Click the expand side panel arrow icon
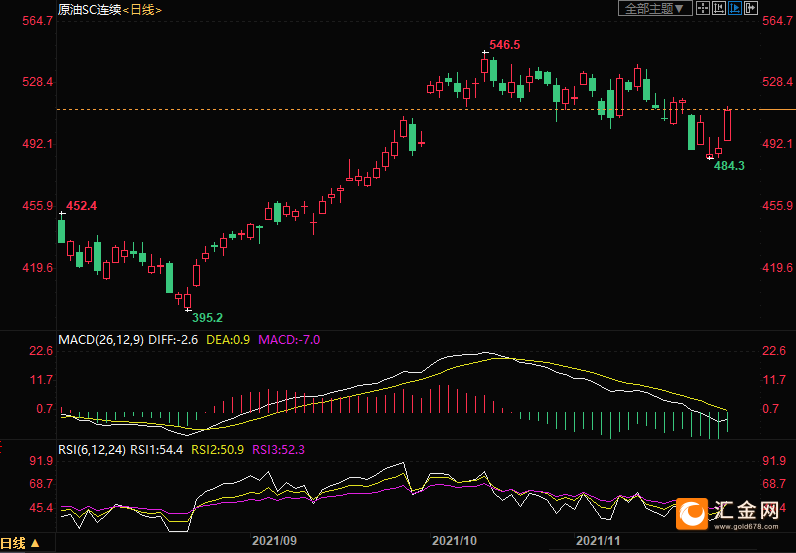 (x=751, y=8)
